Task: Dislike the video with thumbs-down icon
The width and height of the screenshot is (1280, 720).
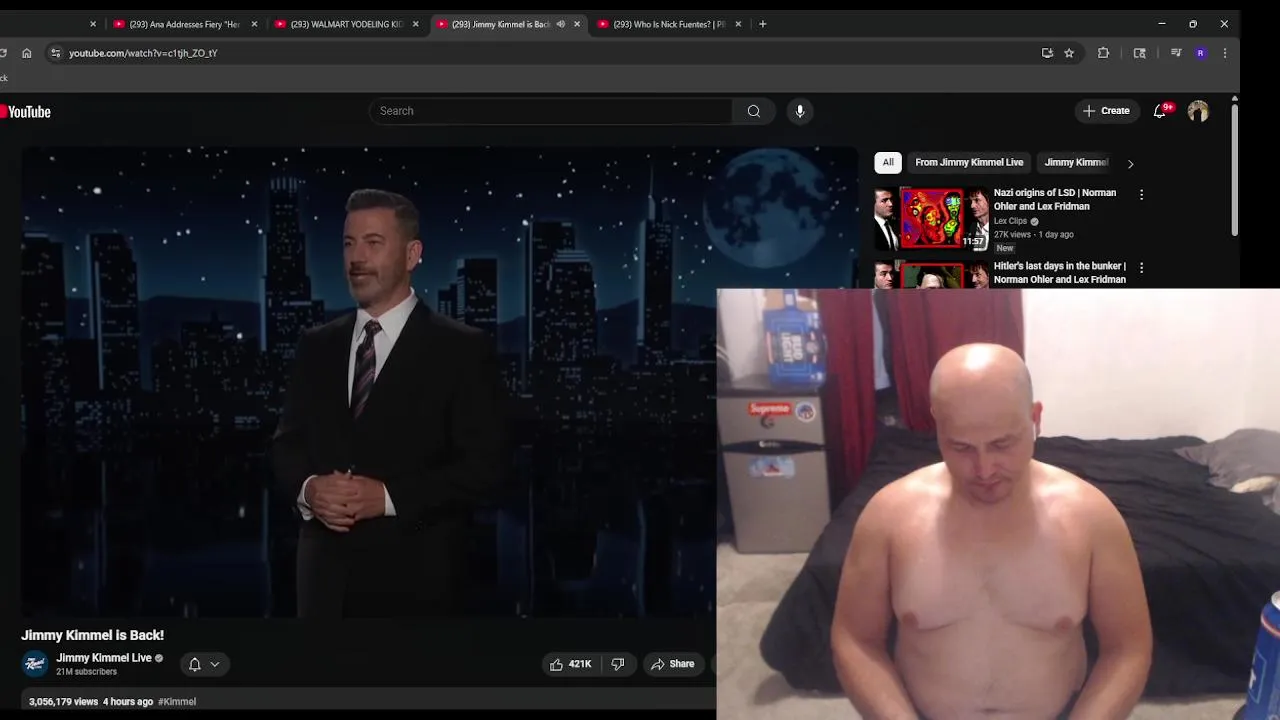Action: [618, 664]
